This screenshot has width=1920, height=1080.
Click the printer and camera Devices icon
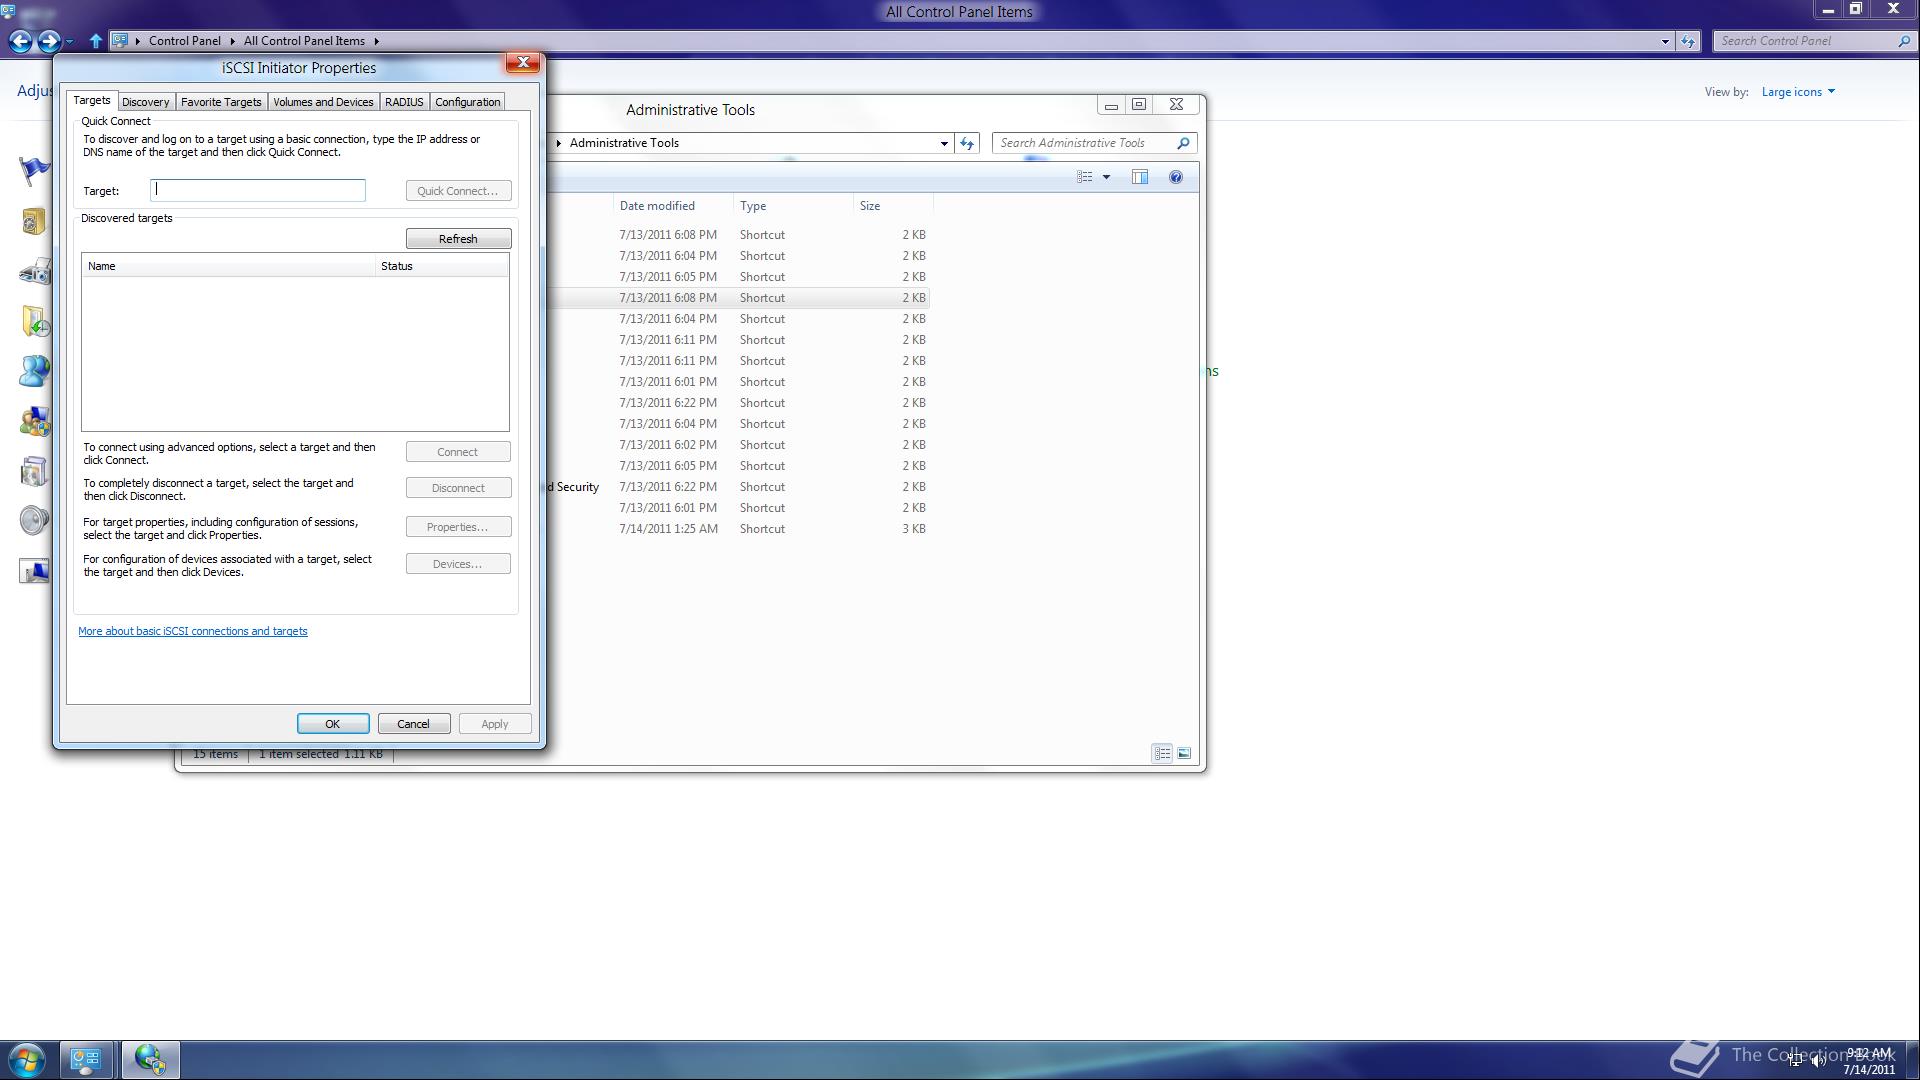[34, 271]
